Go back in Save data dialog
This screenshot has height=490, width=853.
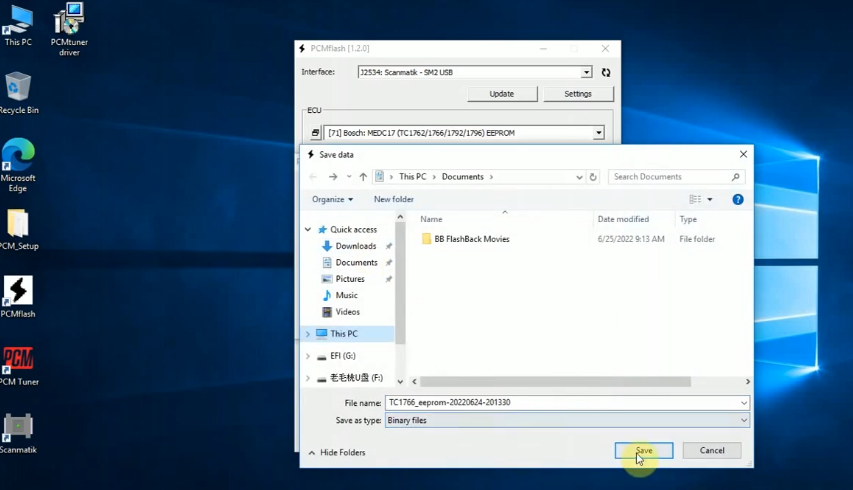(313, 177)
